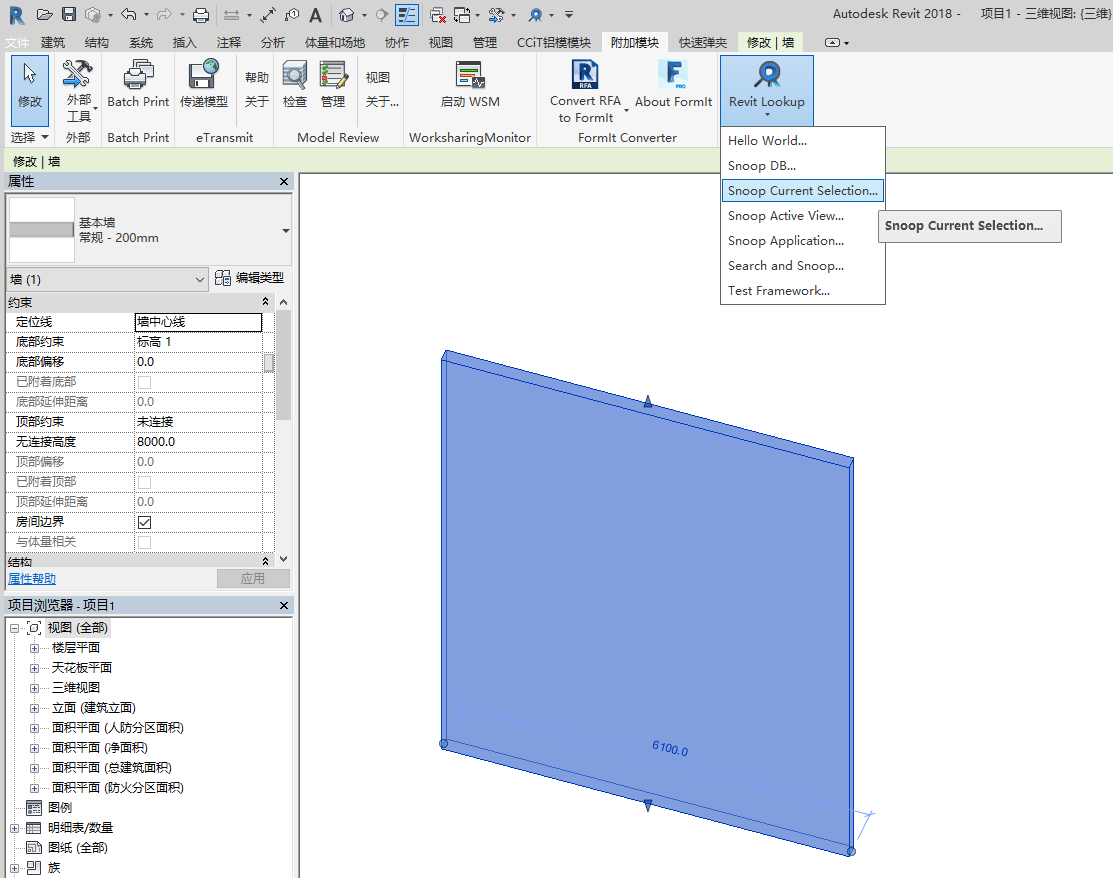Choose Snoop DB... menu item
1113x878 pixels.
click(x=803, y=165)
